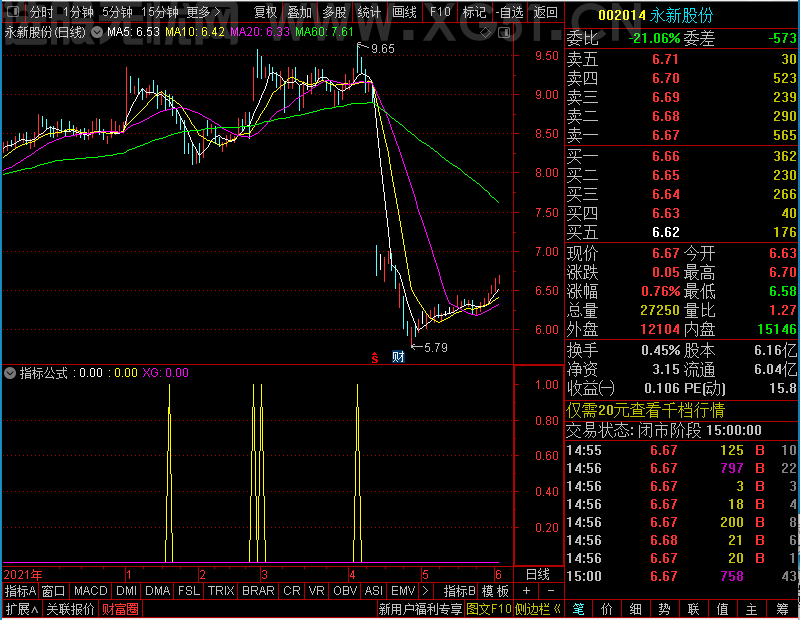This screenshot has height=620, width=800.
Task: Click the stock code 002014 title
Action: click(621, 15)
